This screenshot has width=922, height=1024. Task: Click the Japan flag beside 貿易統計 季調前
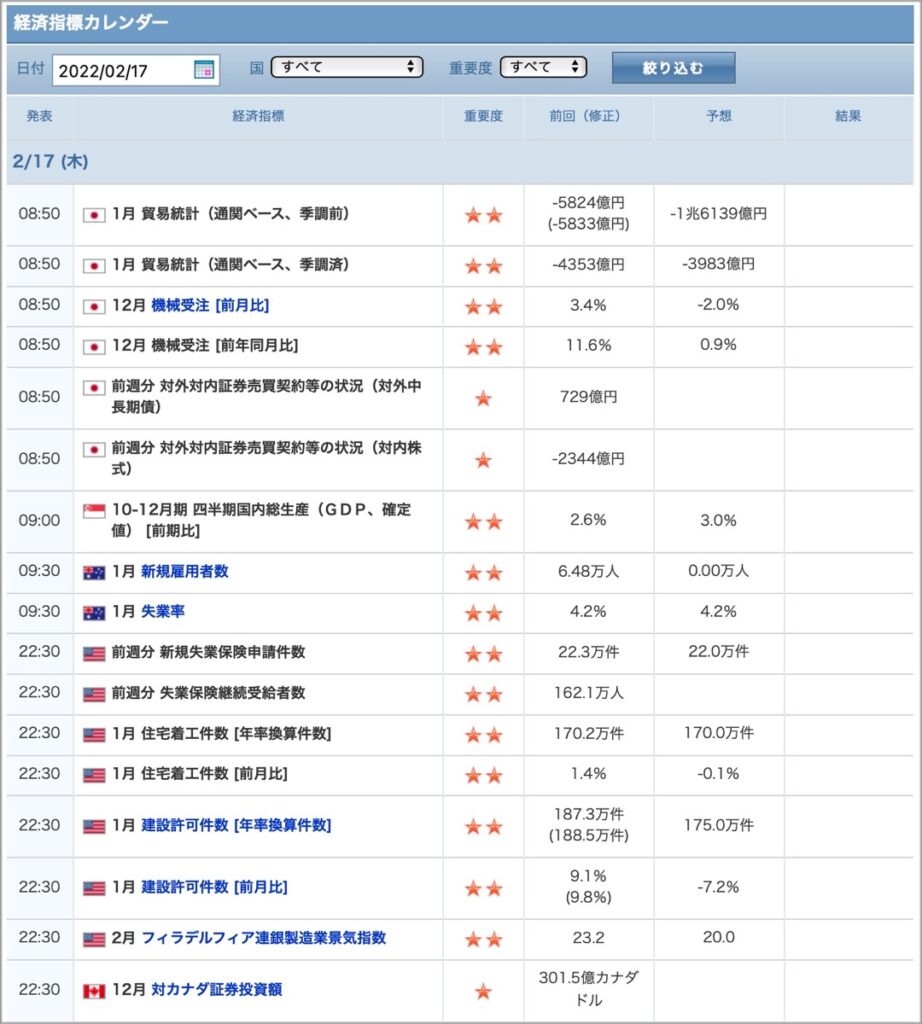coord(94,215)
